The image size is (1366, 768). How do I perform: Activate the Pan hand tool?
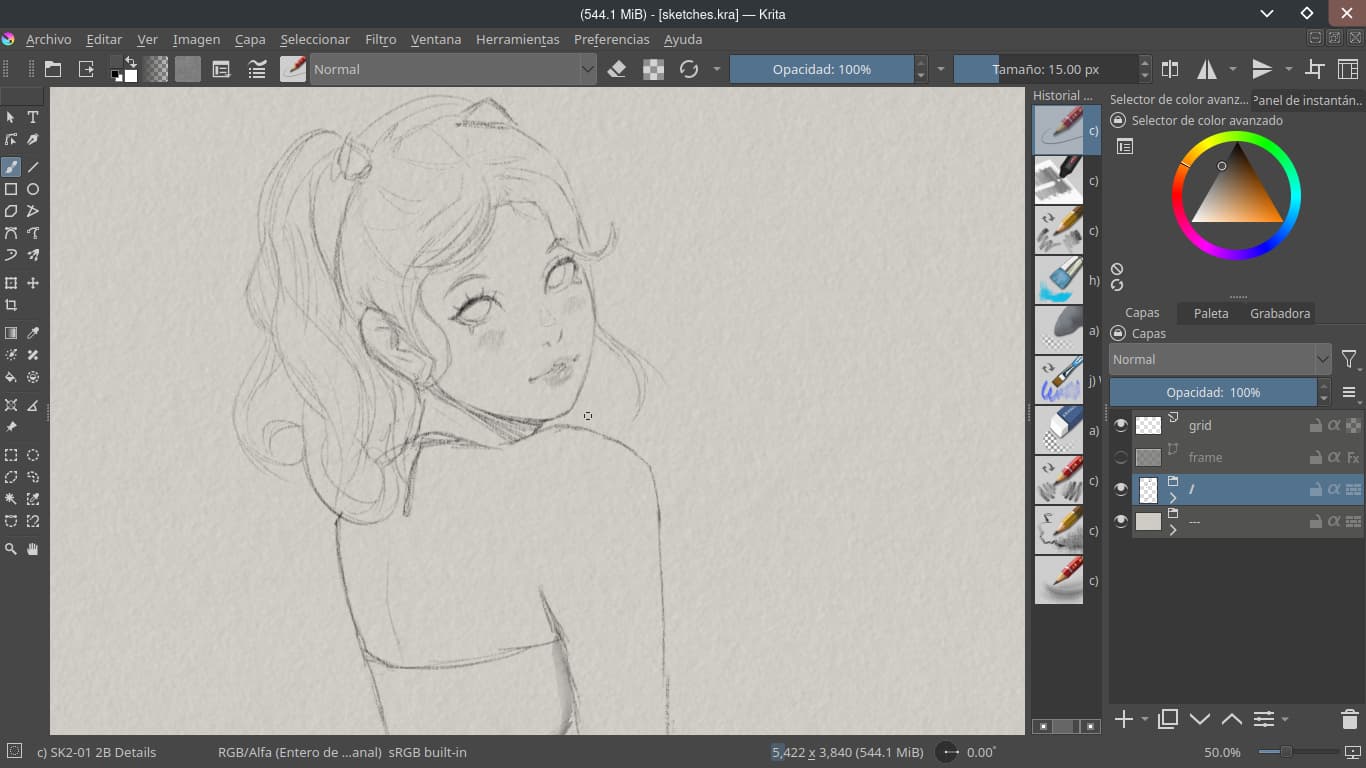[33, 549]
